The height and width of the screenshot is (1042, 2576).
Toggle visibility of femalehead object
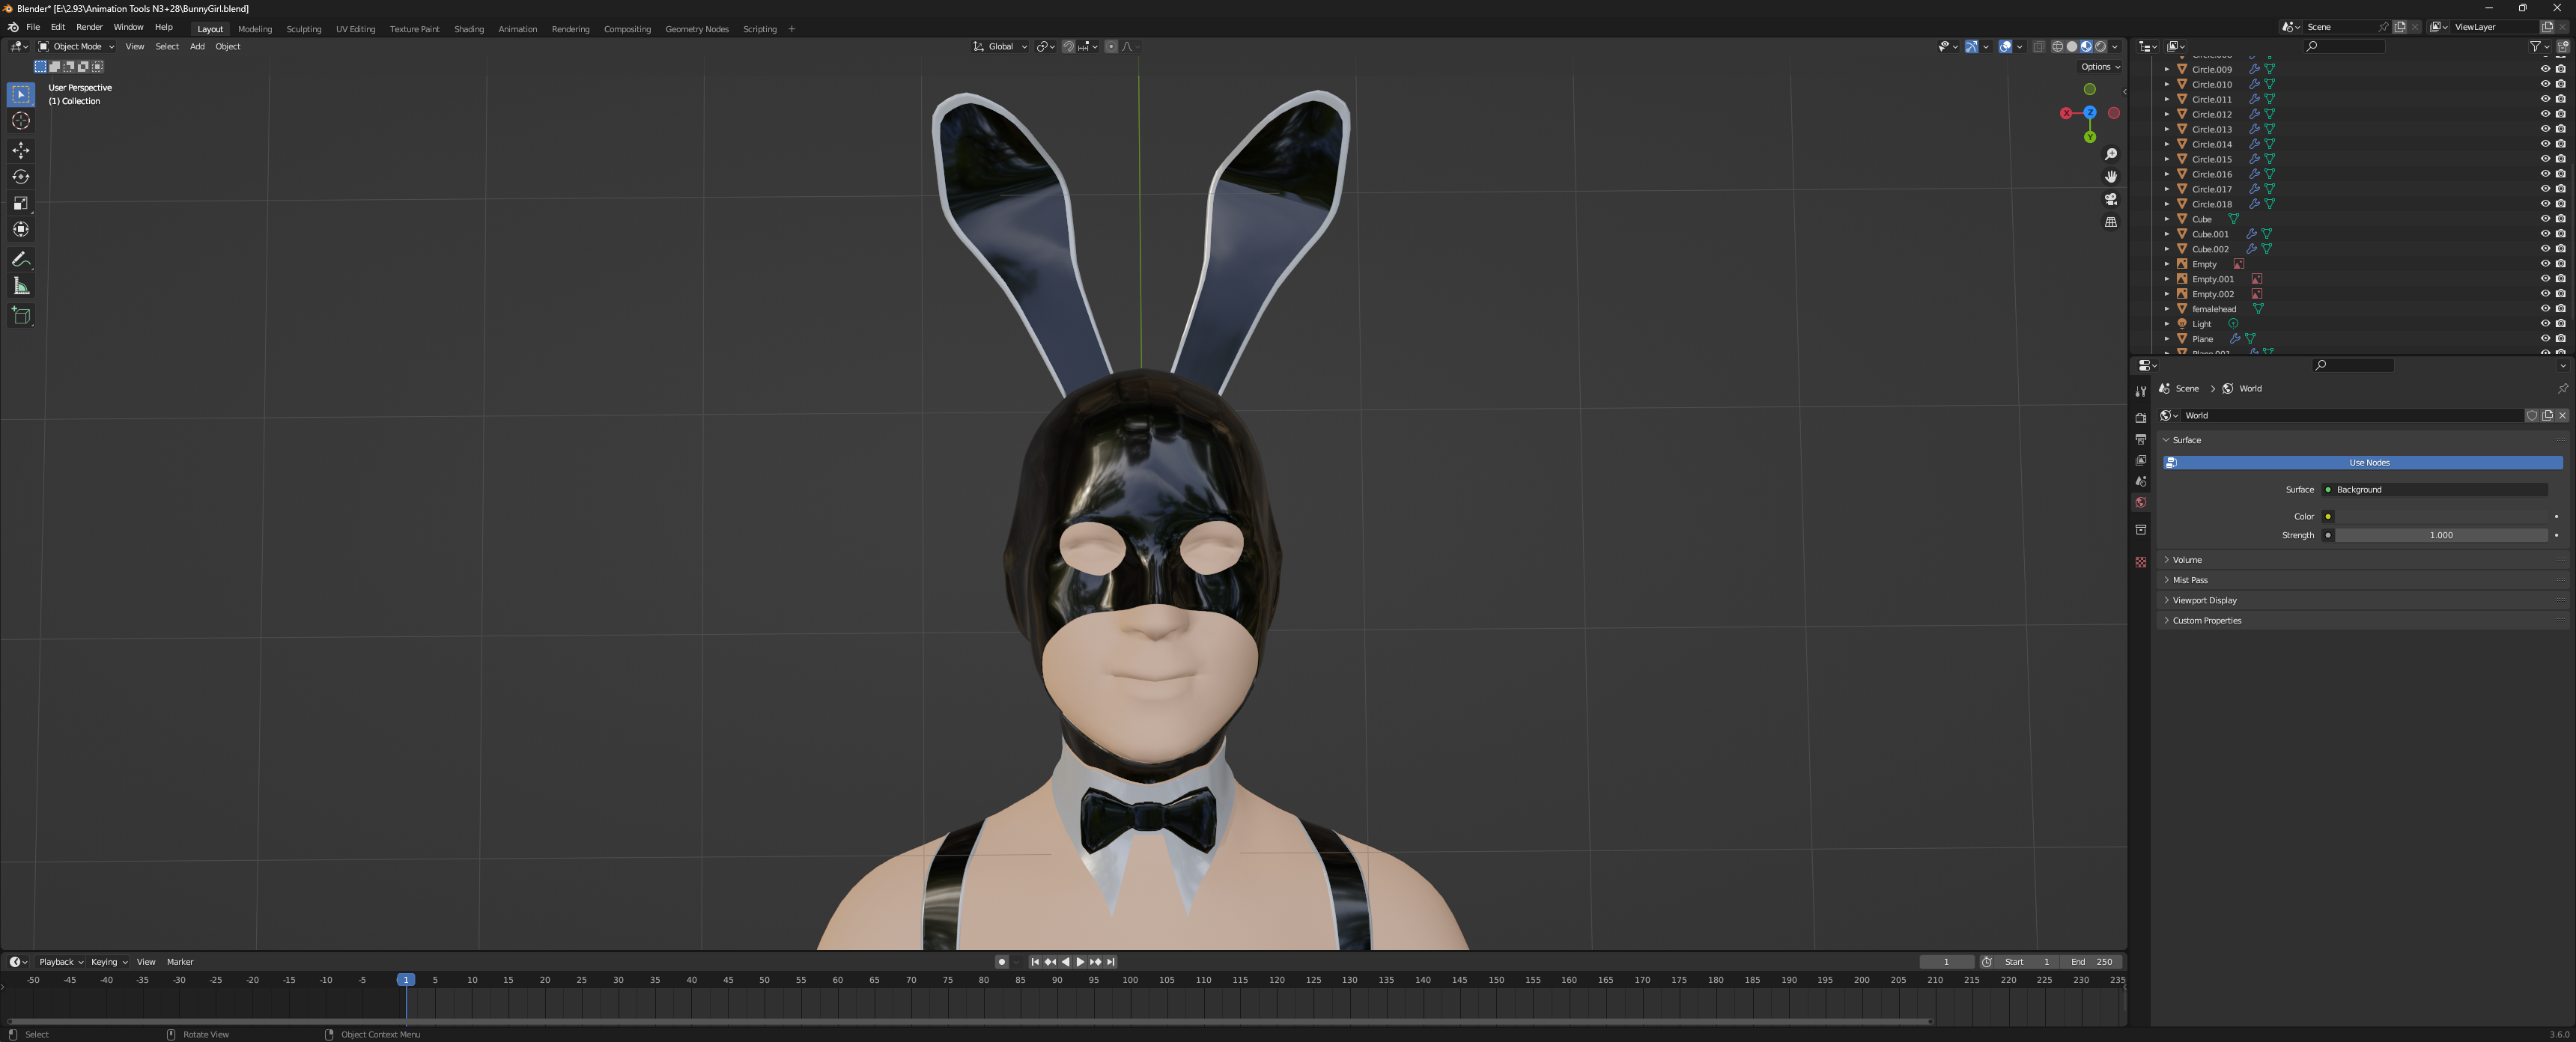click(x=2545, y=309)
